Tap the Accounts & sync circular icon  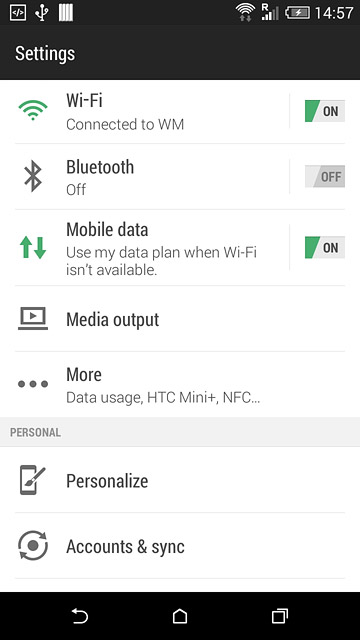[33, 545]
